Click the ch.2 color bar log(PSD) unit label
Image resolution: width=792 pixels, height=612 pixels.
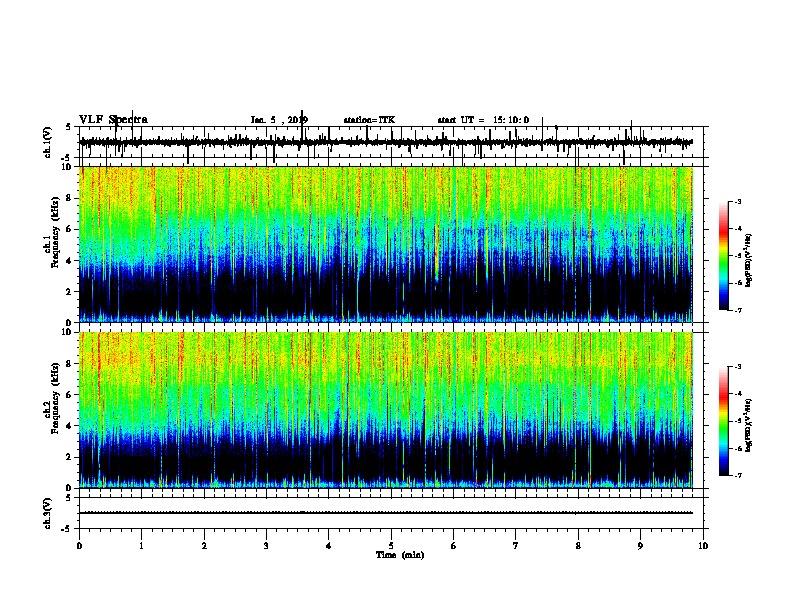pyautogui.click(x=749, y=425)
